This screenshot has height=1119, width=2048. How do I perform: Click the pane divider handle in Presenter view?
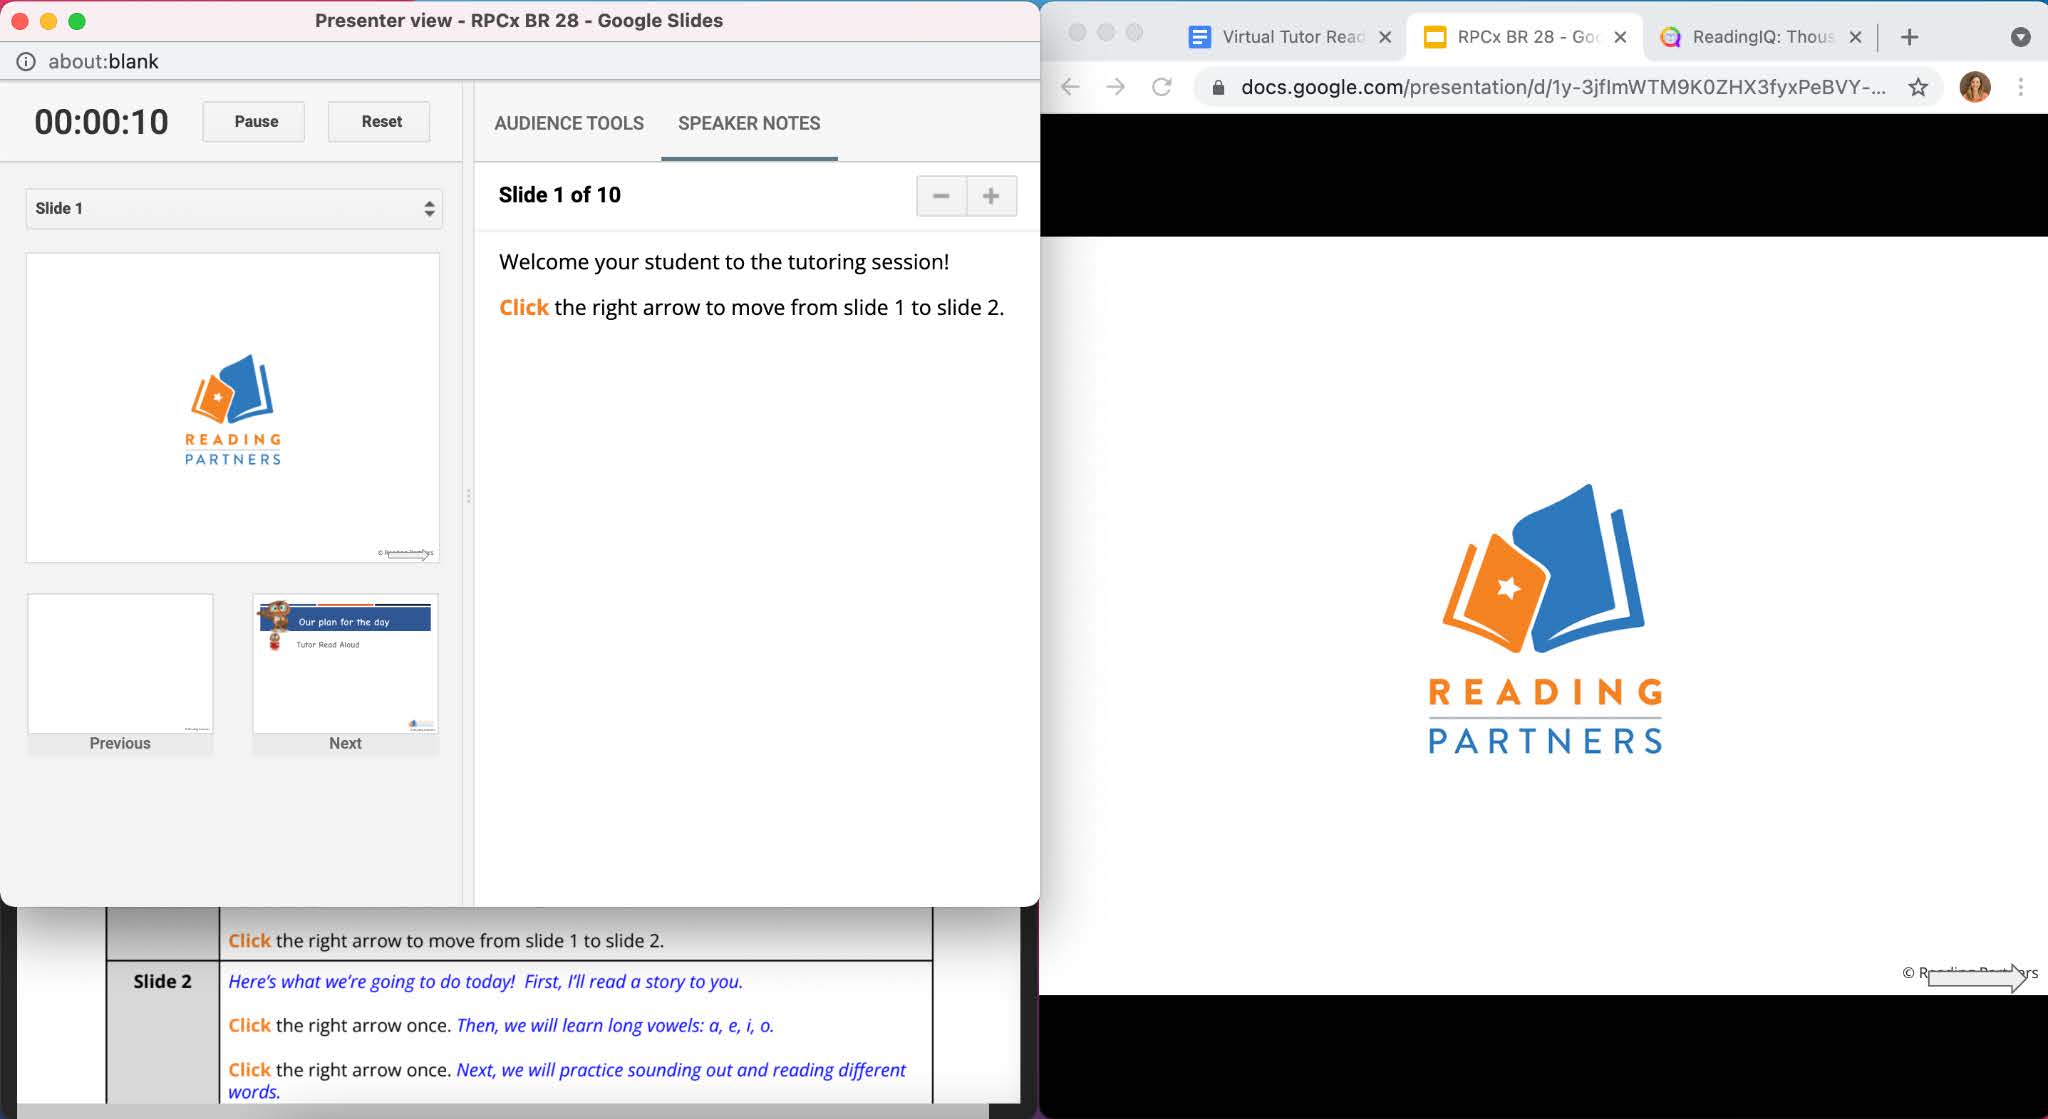click(468, 495)
